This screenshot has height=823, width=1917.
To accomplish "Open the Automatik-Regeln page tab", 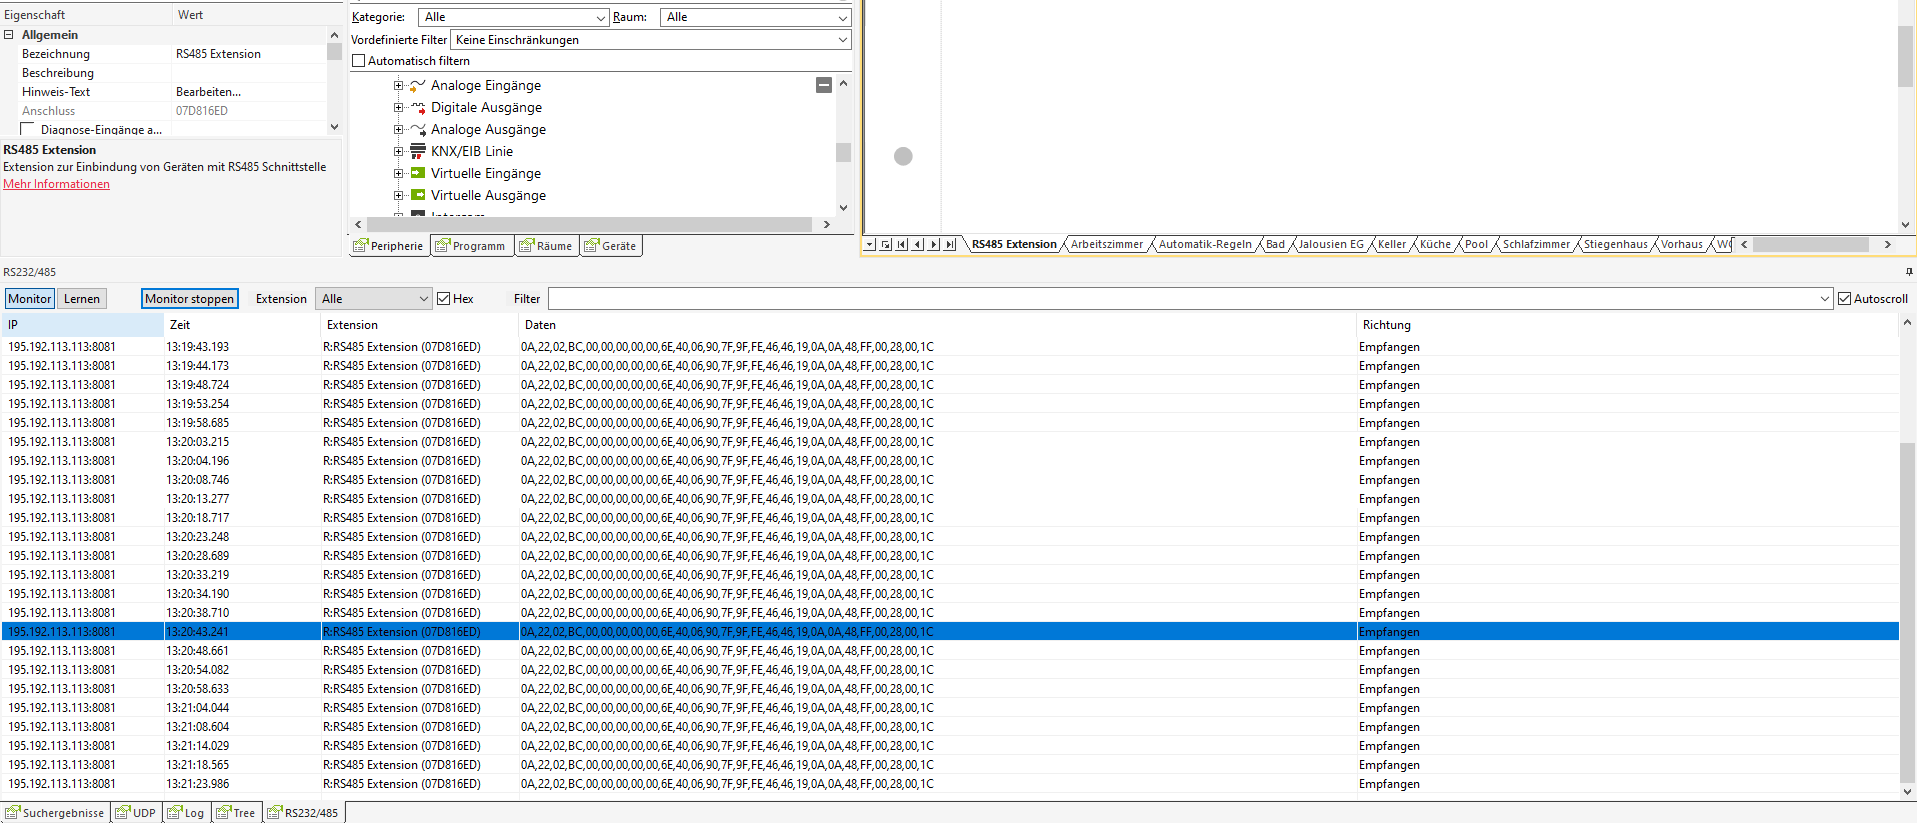I will click(1205, 244).
